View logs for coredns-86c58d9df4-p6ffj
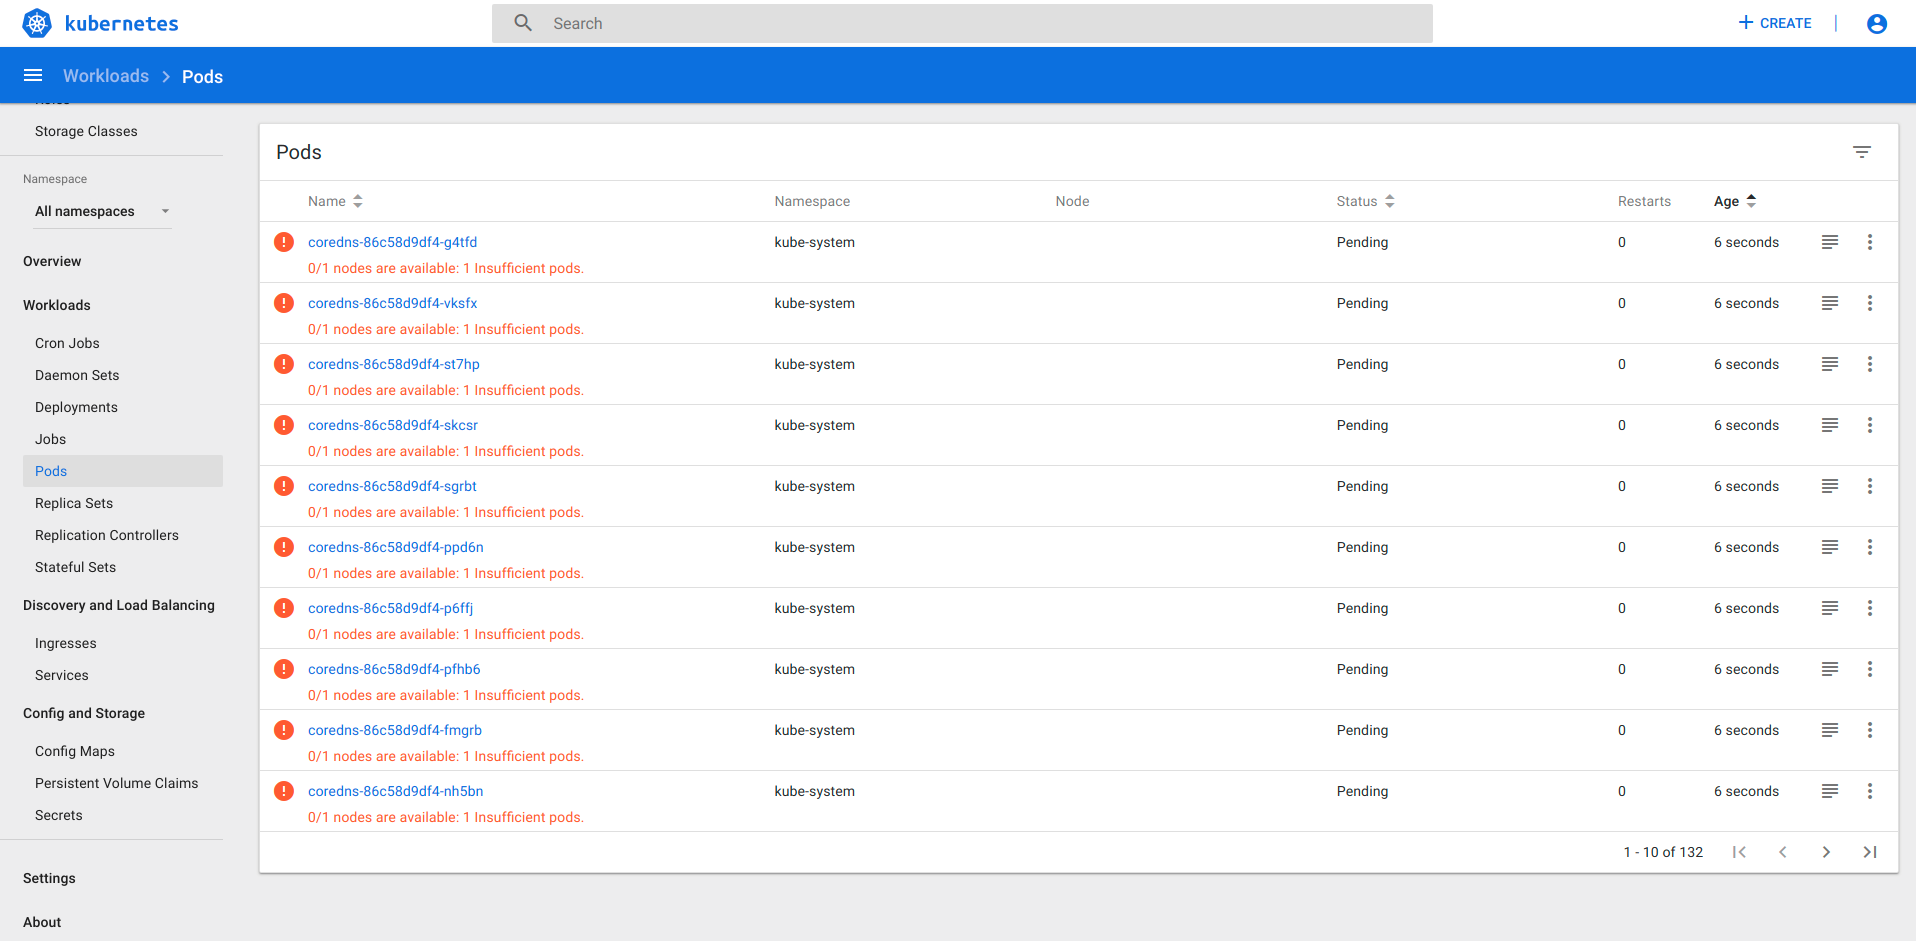Screen dimensions: 1916x941 point(1830,608)
